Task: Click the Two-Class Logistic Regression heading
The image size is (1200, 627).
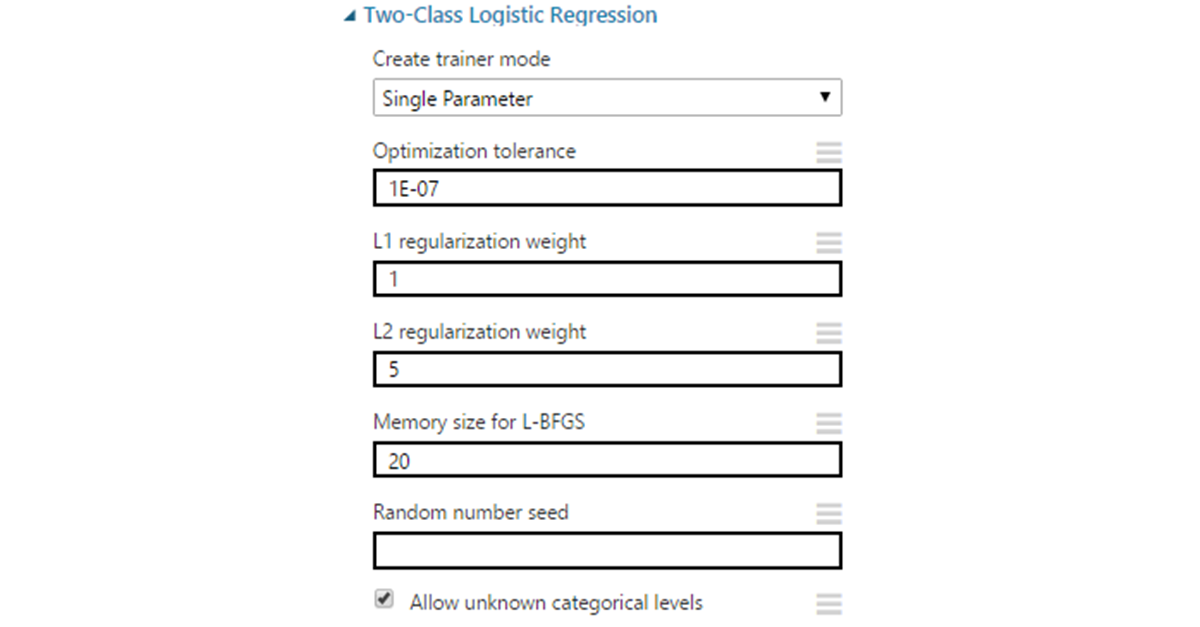Action: (x=510, y=16)
